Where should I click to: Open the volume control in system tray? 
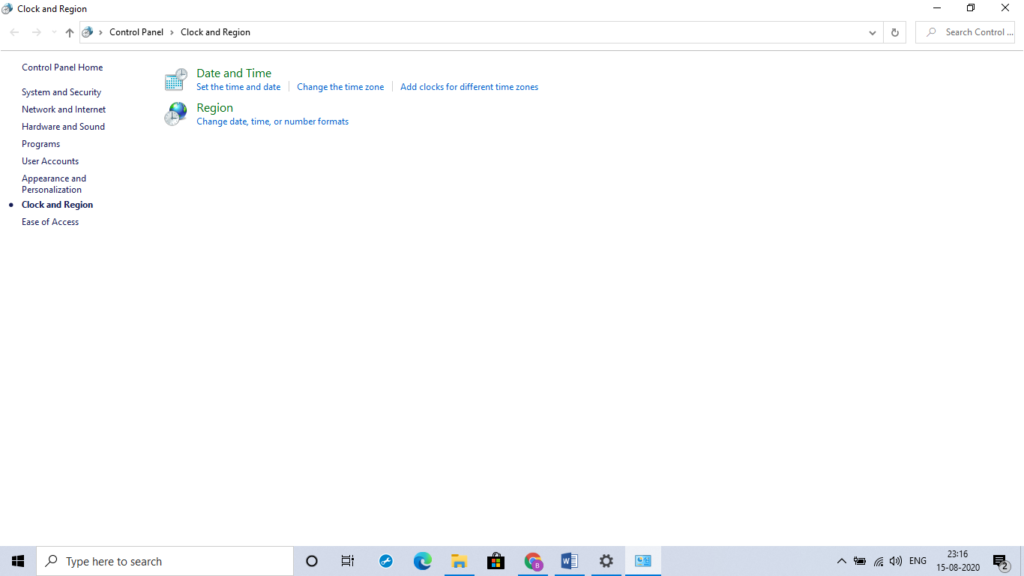click(895, 561)
